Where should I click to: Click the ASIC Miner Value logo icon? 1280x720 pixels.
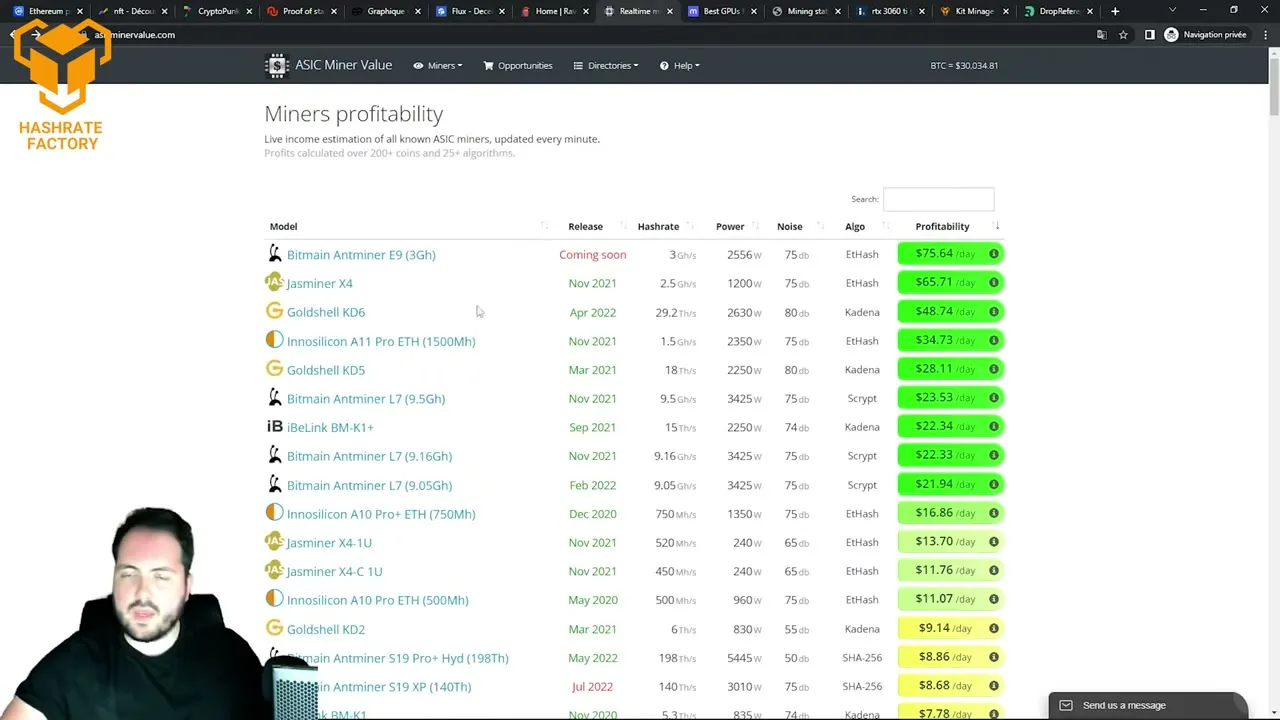point(277,65)
